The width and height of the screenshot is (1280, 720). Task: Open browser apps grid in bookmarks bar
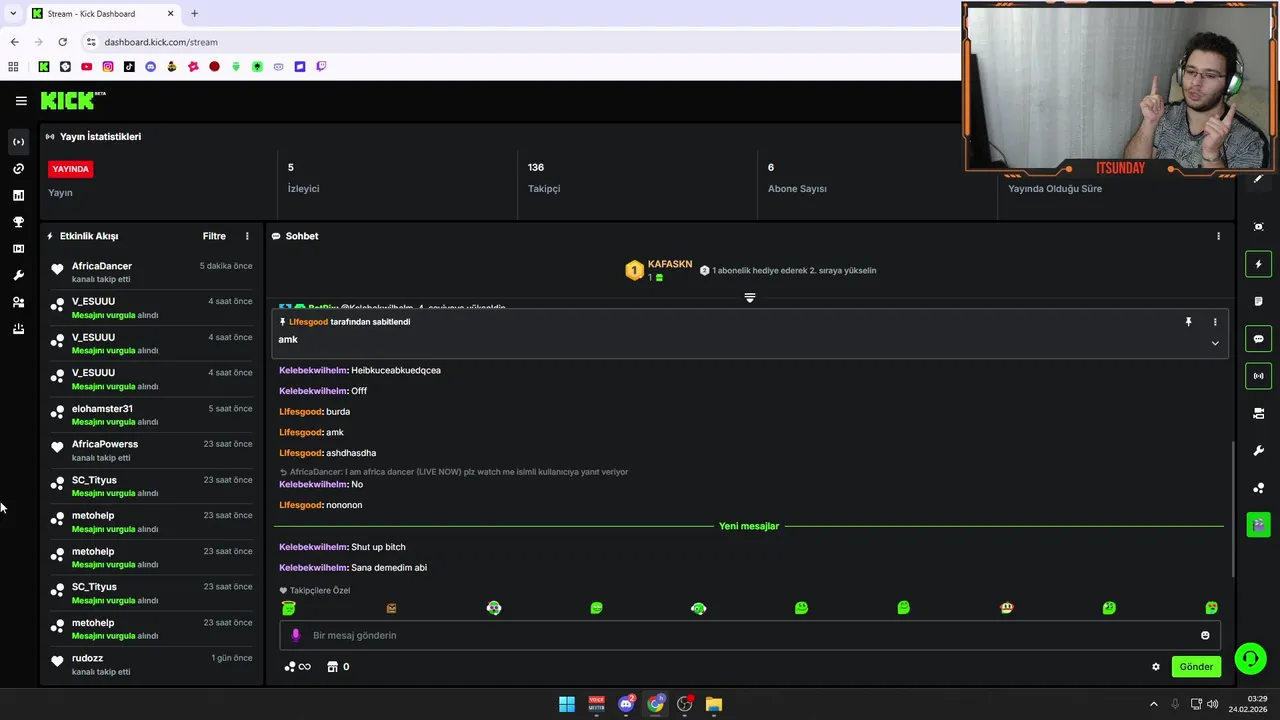coord(13,67)
